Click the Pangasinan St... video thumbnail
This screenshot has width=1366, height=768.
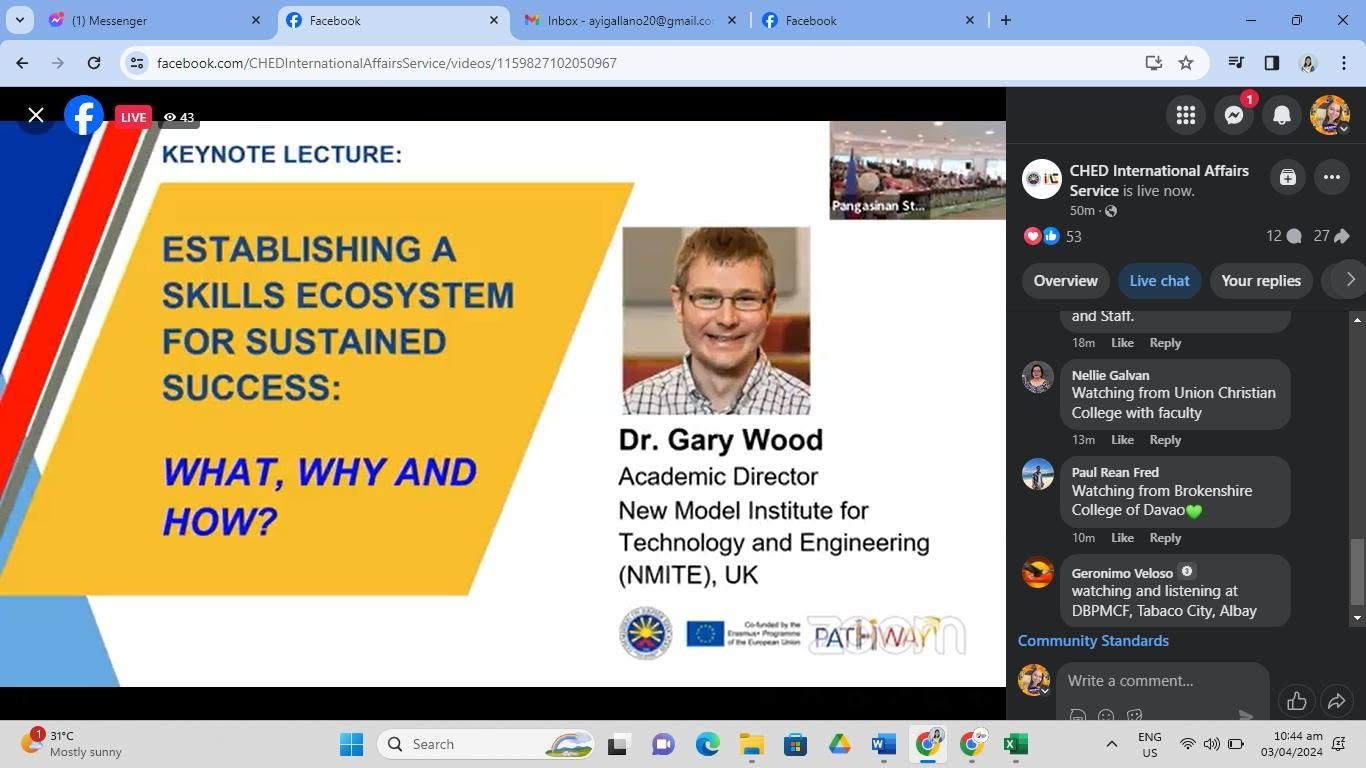click(917, 170)
